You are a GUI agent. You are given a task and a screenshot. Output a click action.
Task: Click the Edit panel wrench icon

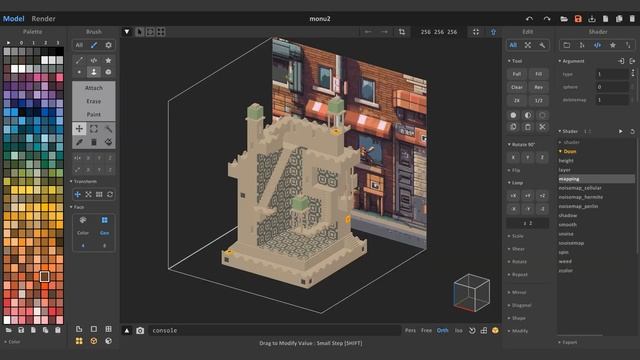[542, 45]
